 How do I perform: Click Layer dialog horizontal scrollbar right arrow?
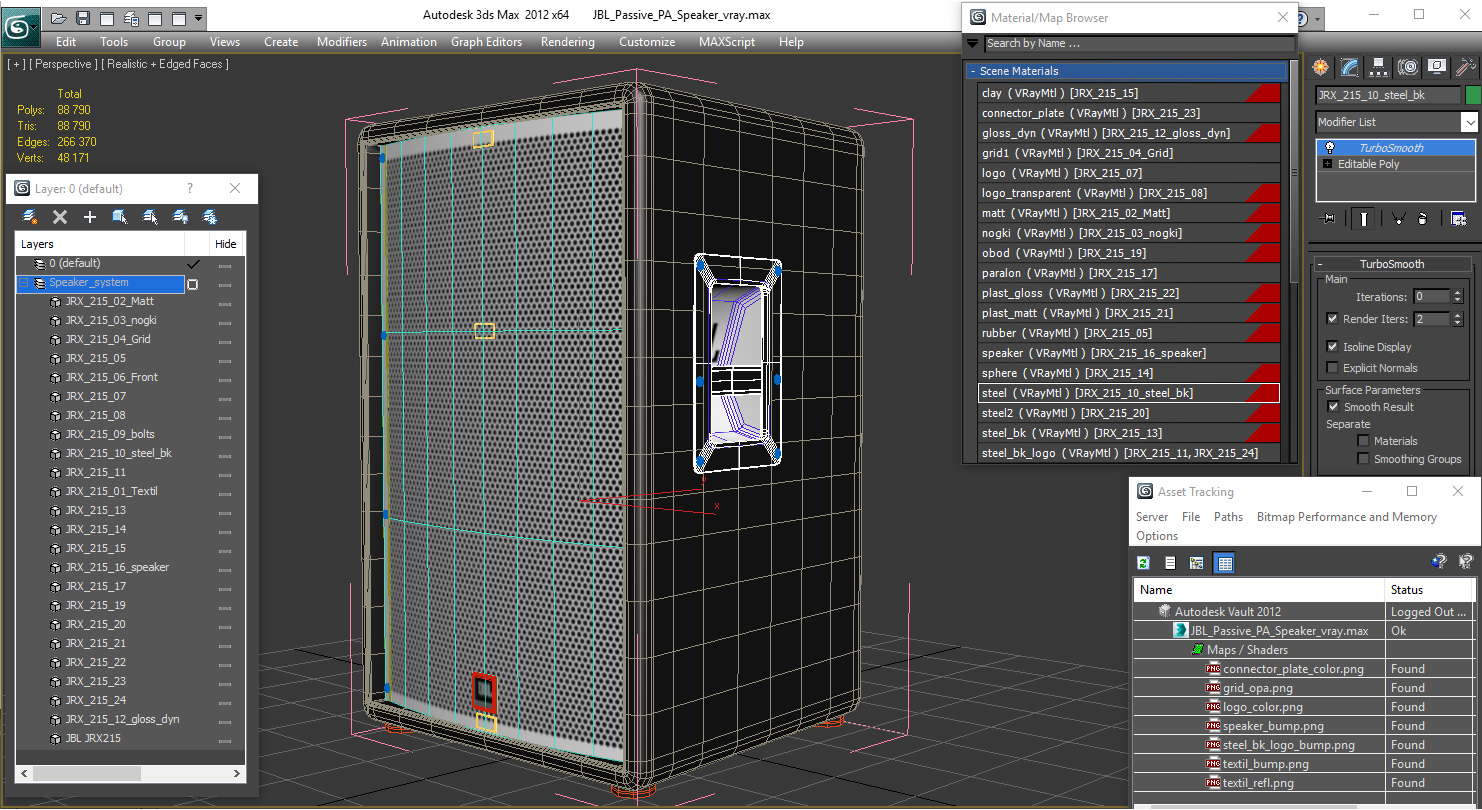click(x=237, y=774)
